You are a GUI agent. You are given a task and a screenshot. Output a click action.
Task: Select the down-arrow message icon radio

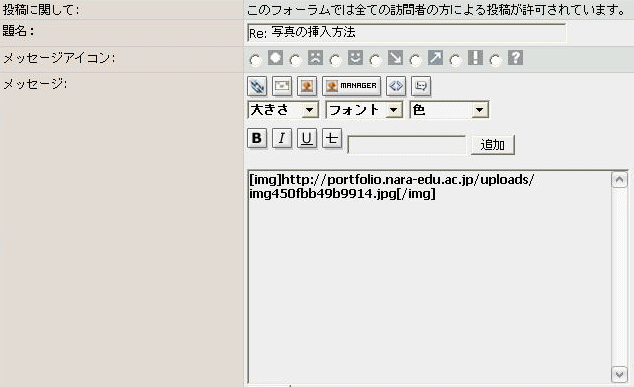tap(376, 61)
